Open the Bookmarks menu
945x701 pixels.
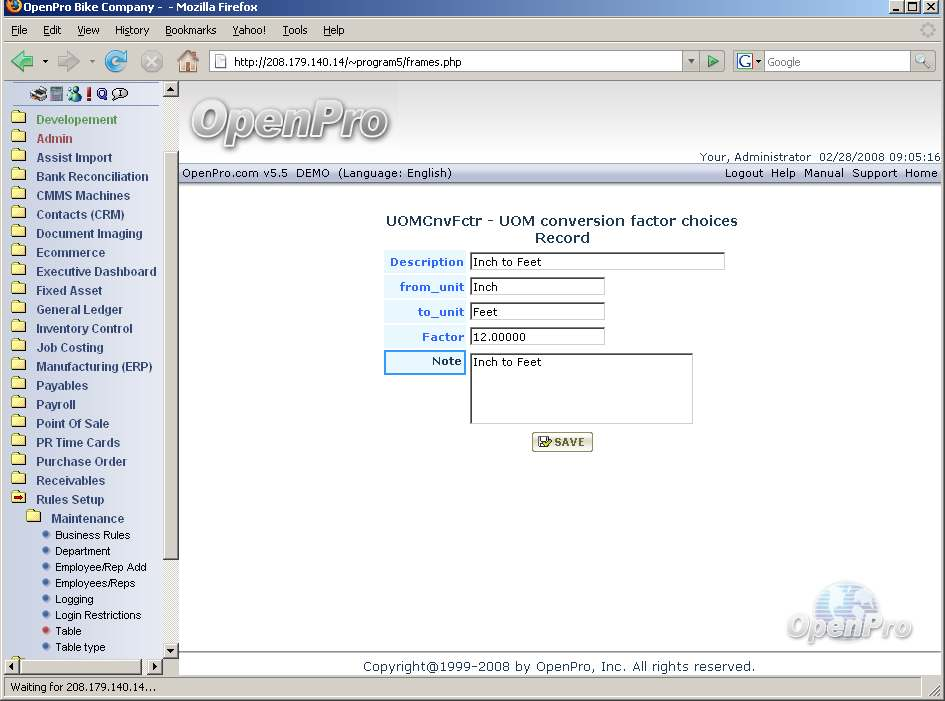point(190,31)
